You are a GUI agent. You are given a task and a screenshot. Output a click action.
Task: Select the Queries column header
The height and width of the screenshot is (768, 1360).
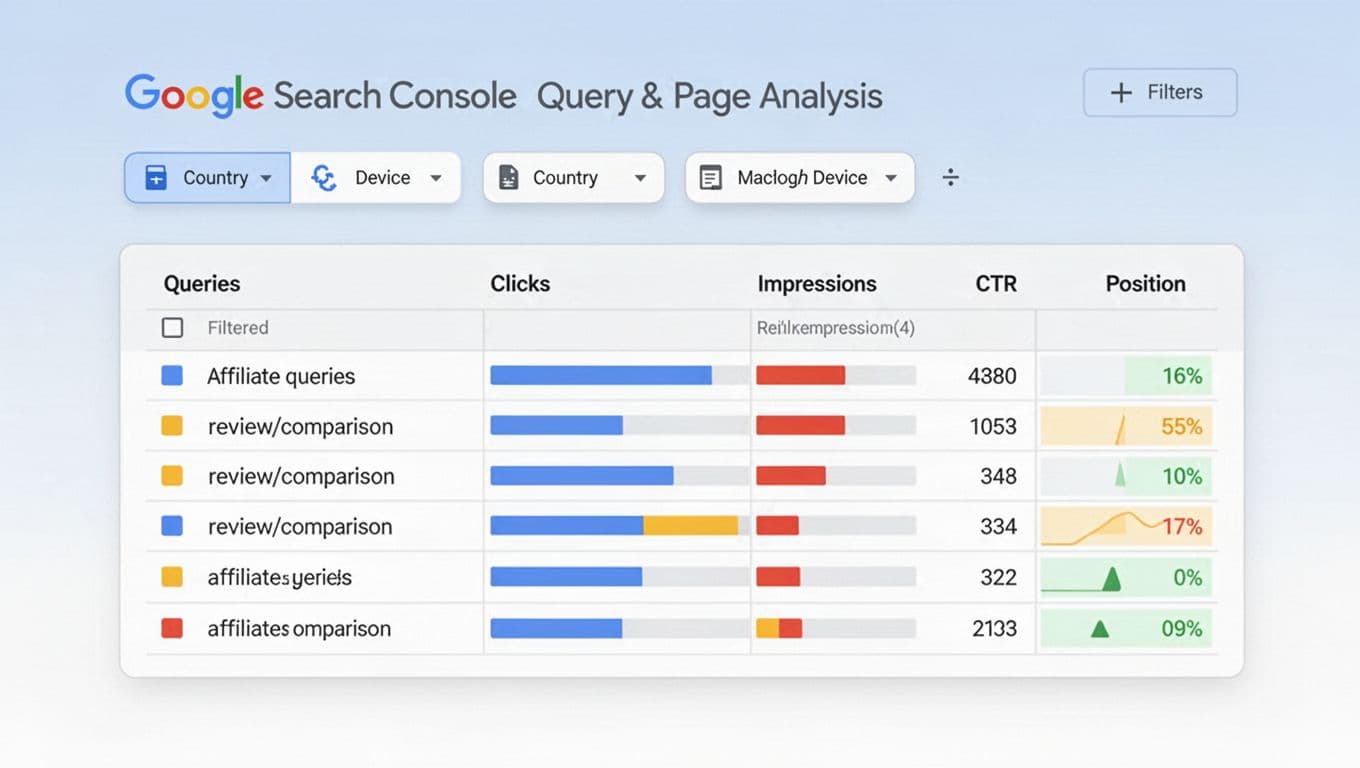(202, 284)
